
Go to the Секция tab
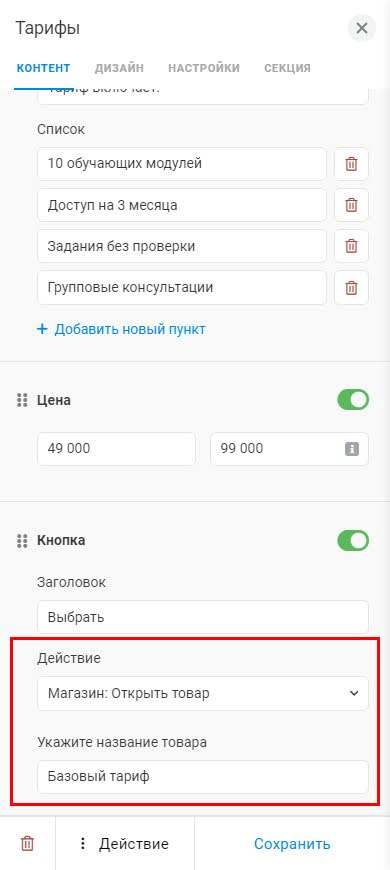(x=287, y=68)
